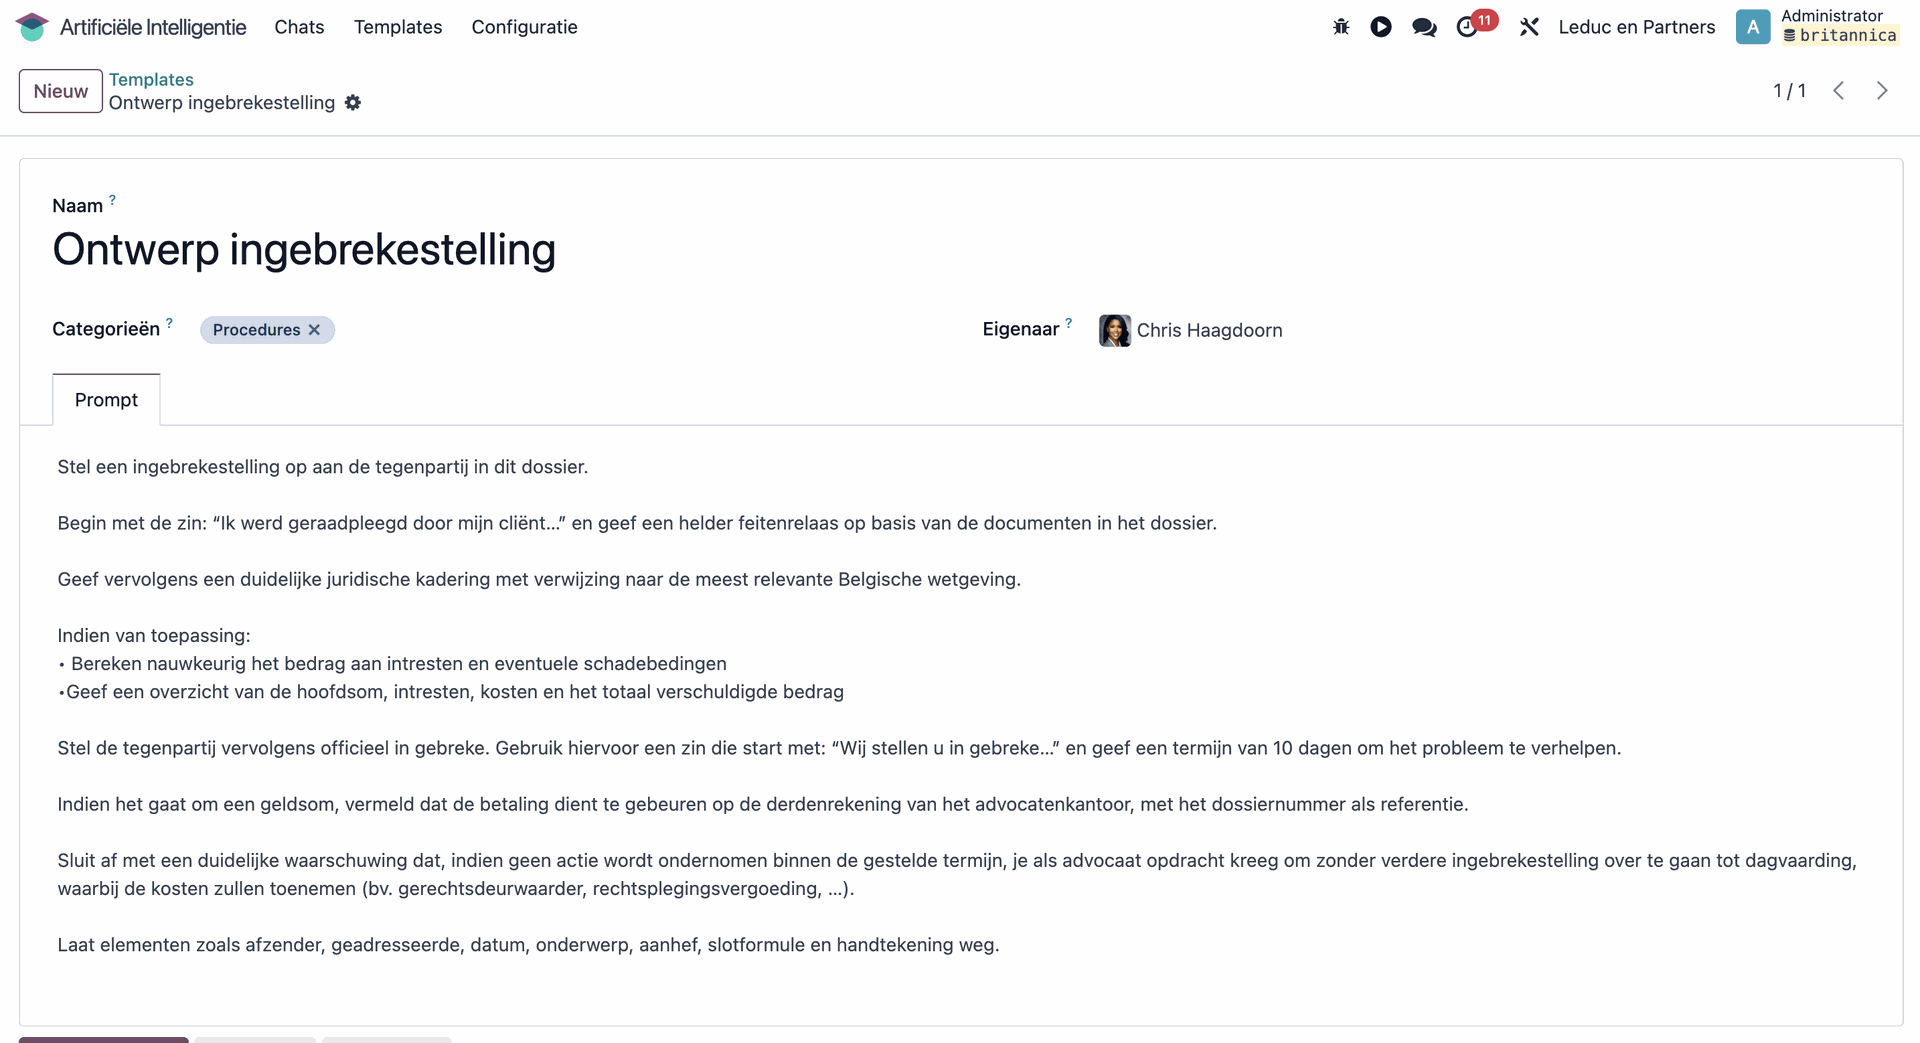Click the debug bug icon
The width and height of the screenshot is (1920, 1043).
[x=1341, y=27]
